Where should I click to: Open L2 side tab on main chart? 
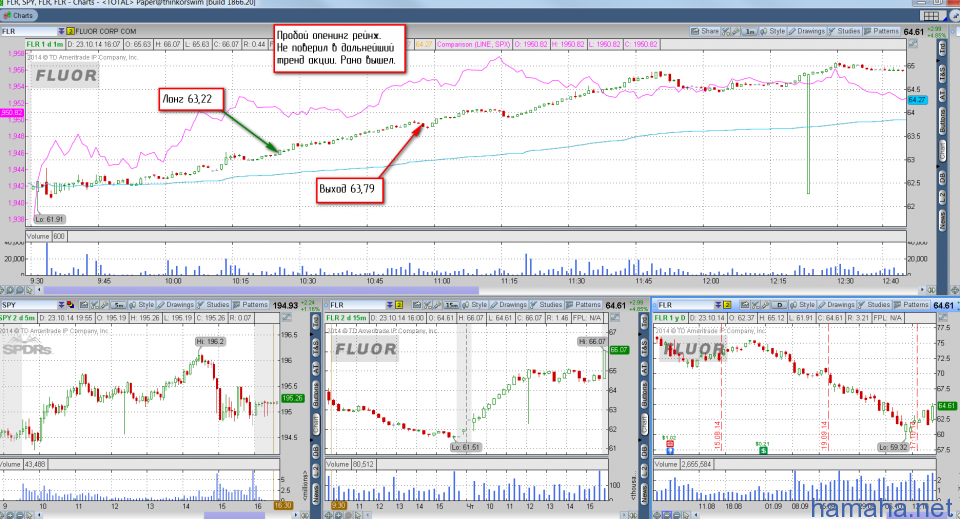tap(942, 198)
